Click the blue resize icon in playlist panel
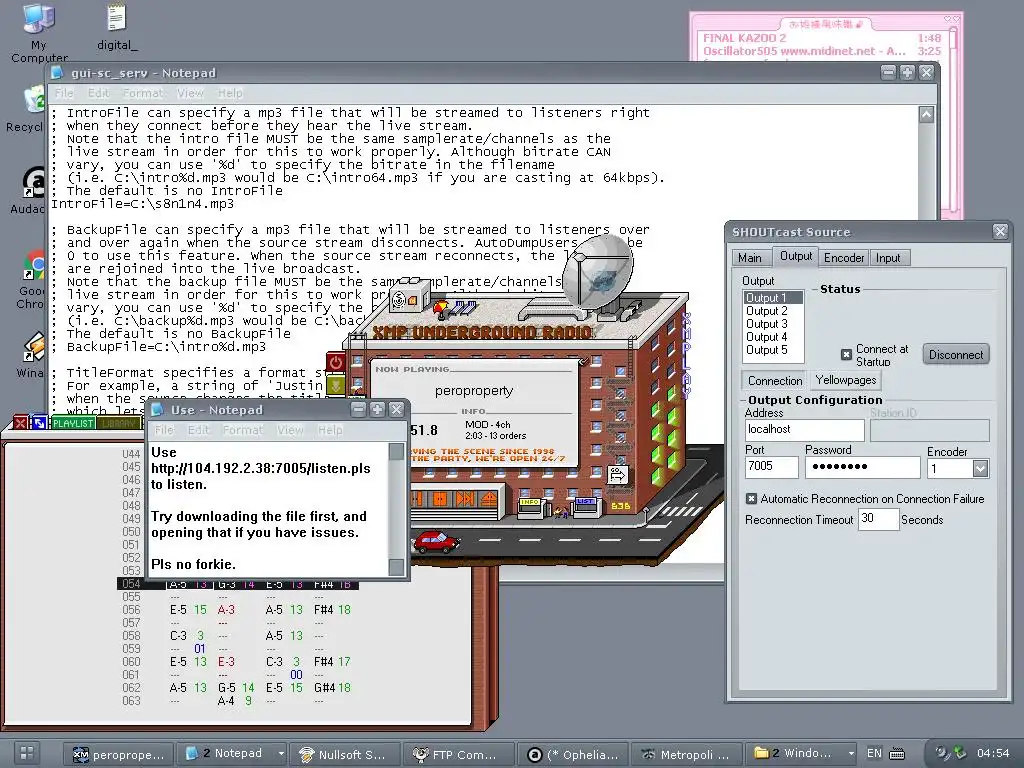Screen dimensions: 1024x768 39,423
